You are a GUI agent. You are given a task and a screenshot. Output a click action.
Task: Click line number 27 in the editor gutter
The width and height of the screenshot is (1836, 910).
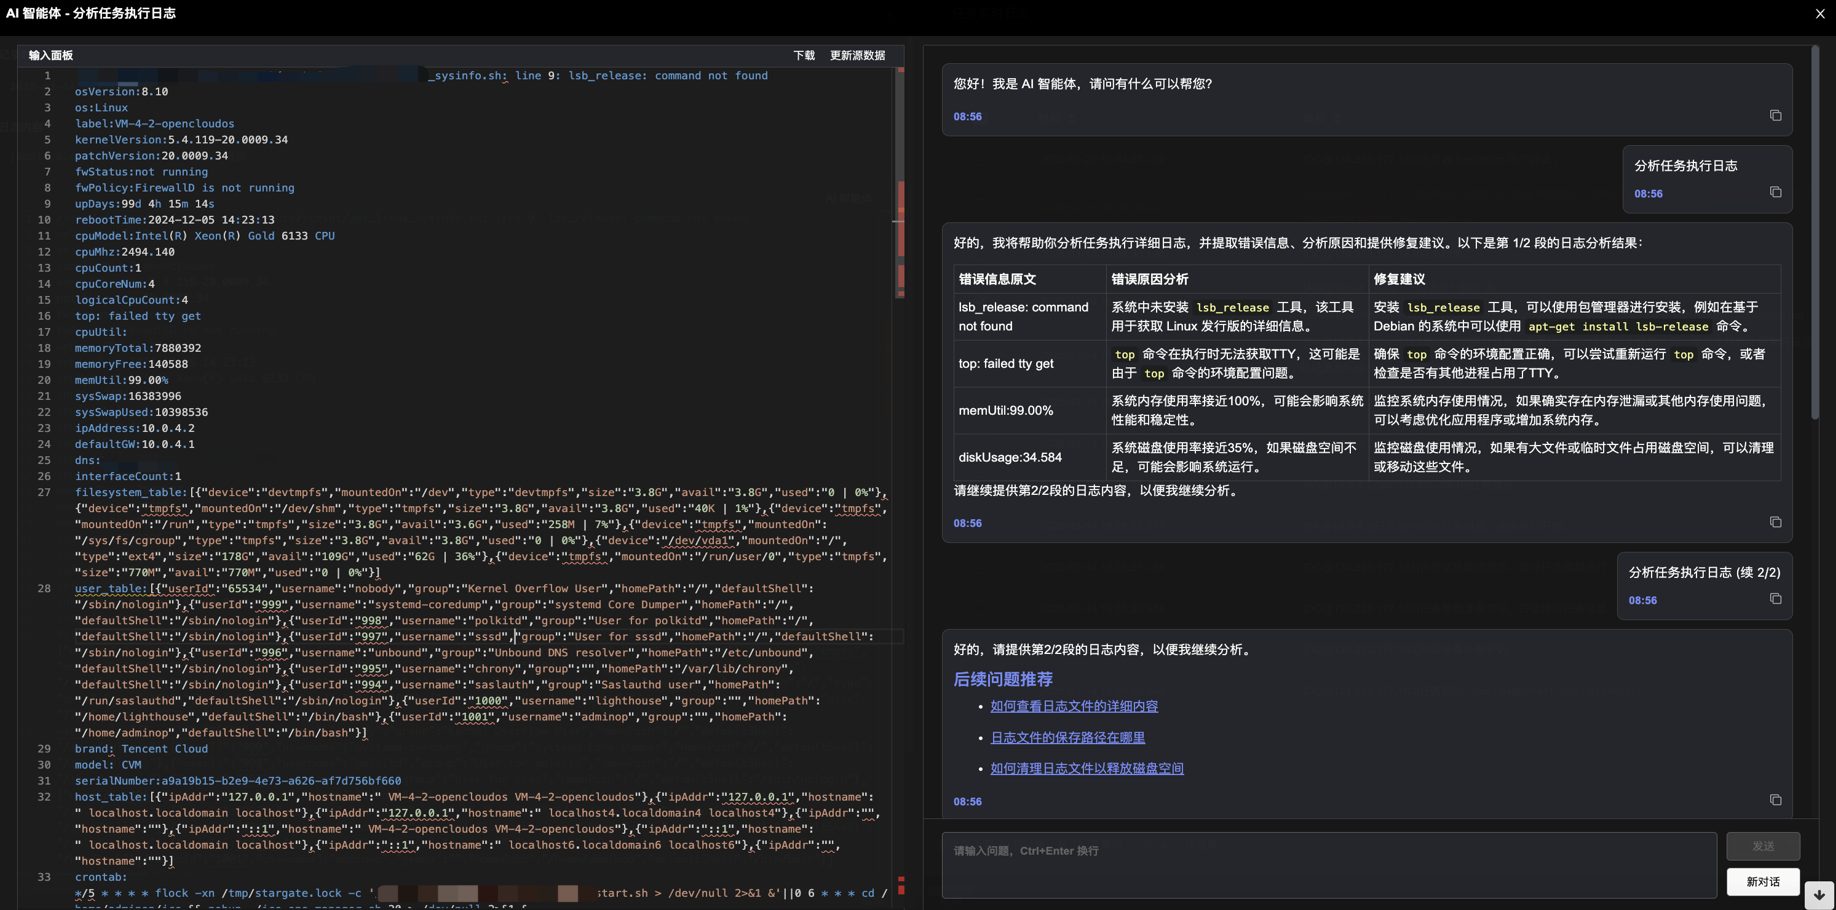(x=44, y=492)
